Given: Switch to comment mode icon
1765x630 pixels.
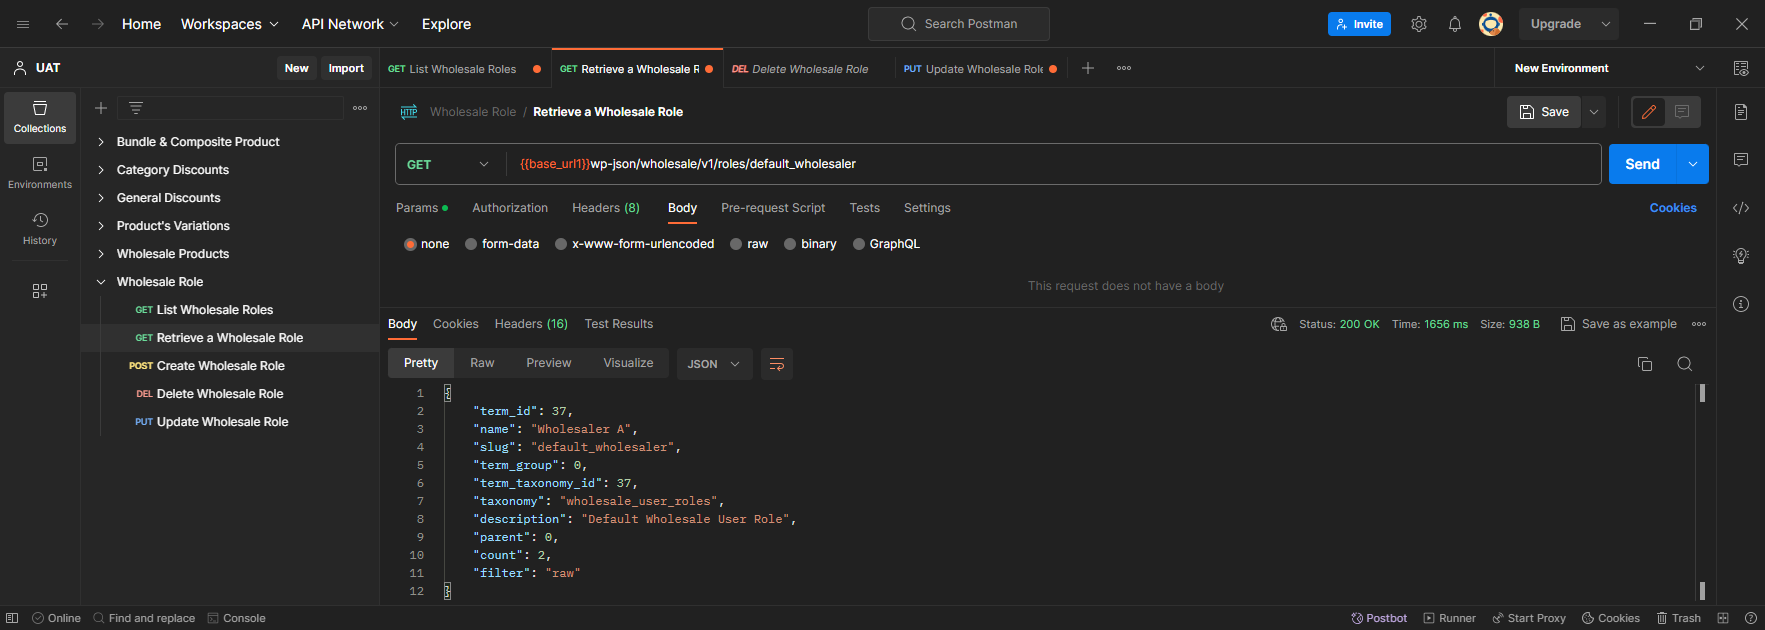Looking at the screenshot, I should (x=1682, y=112).
